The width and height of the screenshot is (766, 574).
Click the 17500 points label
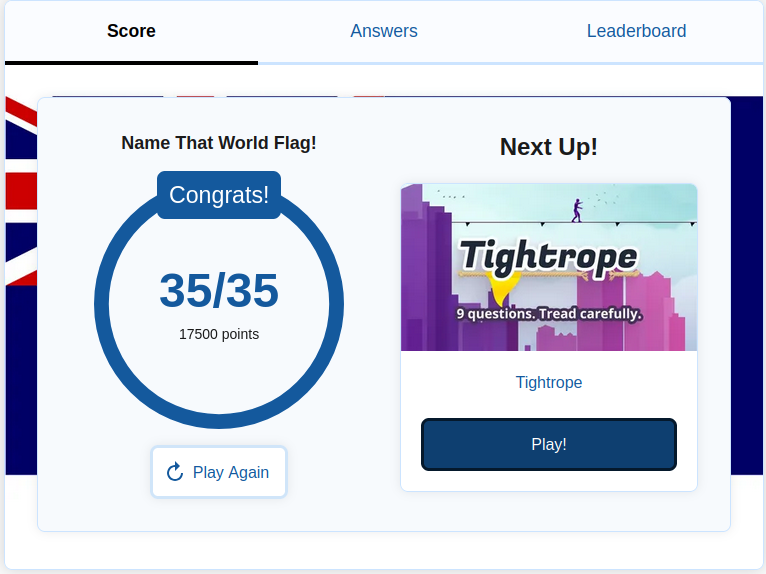point(219,334)
